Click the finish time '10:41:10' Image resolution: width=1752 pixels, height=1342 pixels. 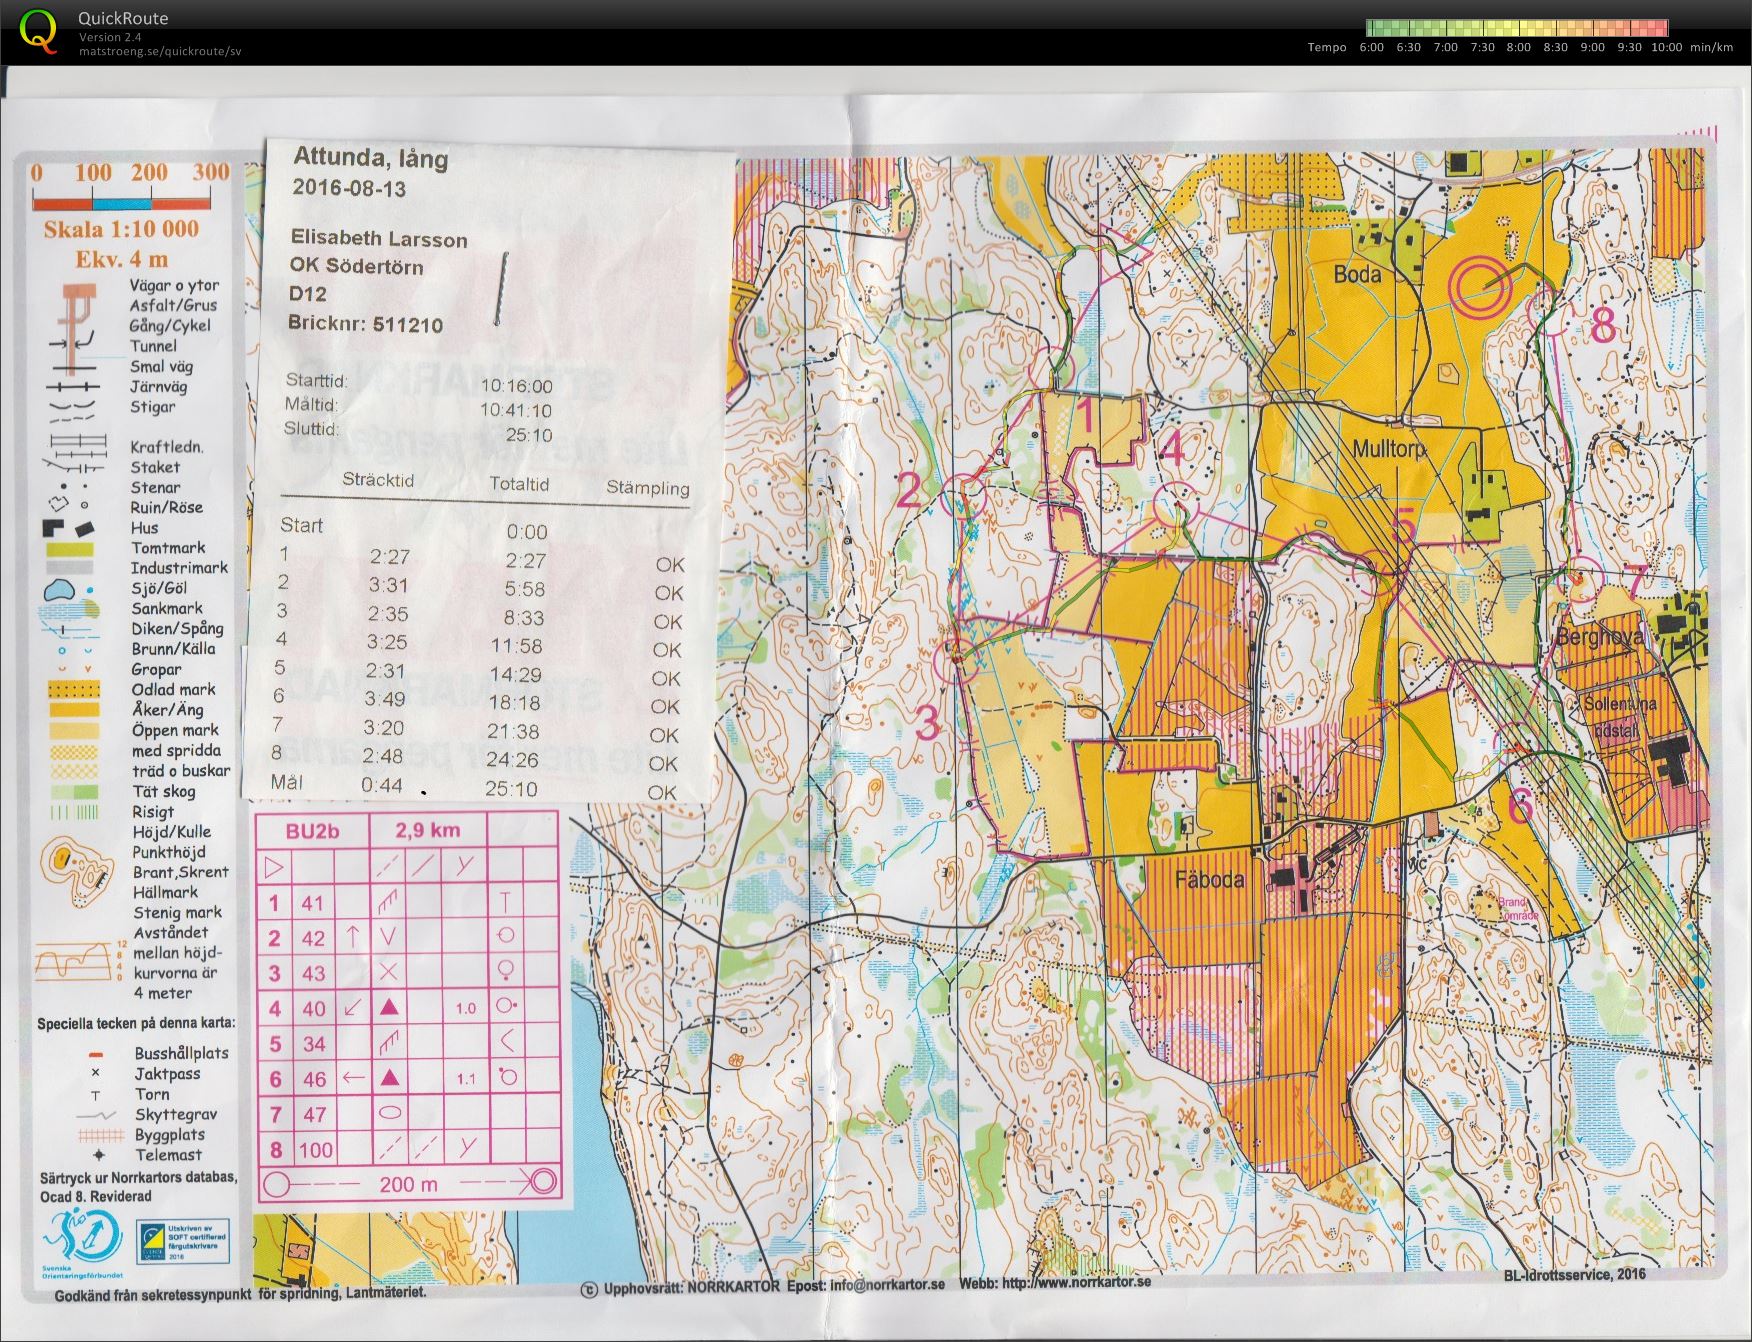point(516,410)
